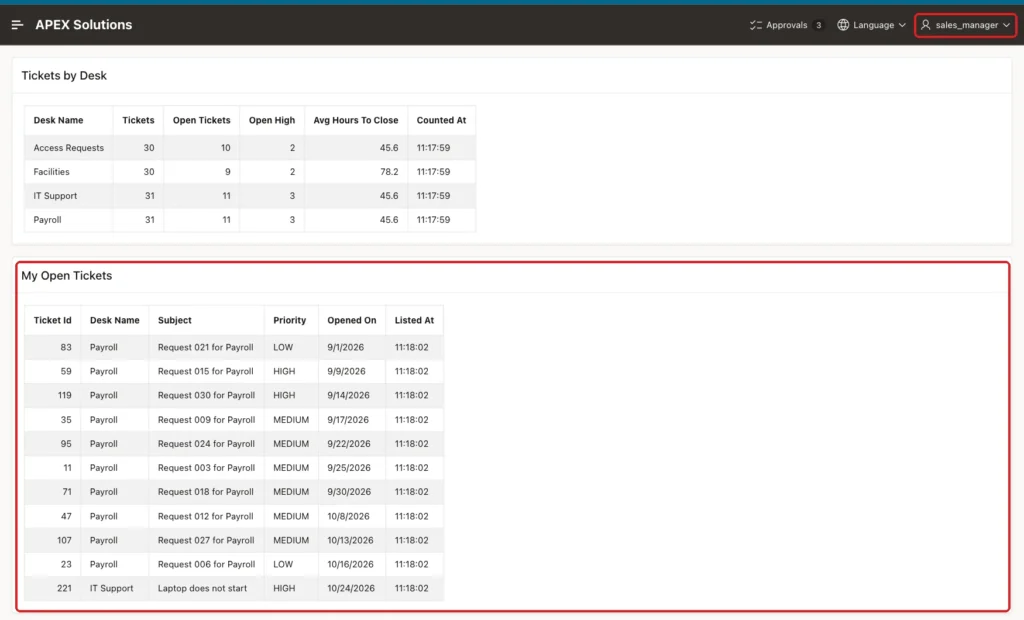Click the 10/24/2026 opened date
This screenshot has width=1024, height=620.
point(351,588)
